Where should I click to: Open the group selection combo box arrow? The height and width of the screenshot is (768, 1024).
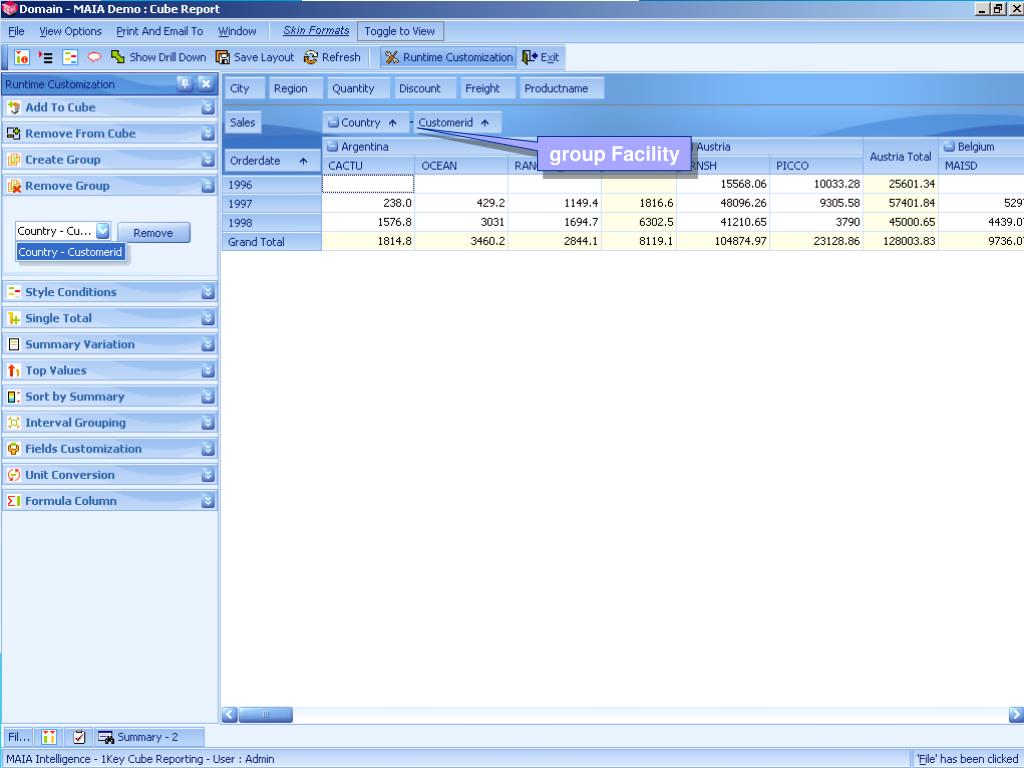(103, 231)
